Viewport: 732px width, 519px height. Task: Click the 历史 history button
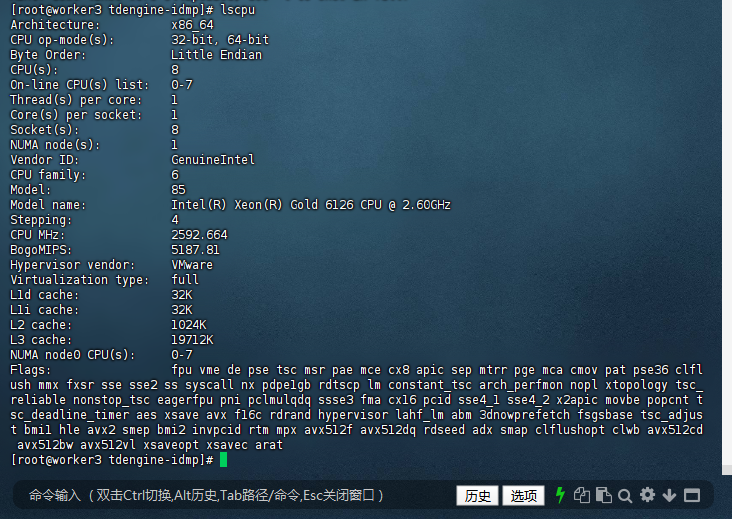click(x=477, y=495)
